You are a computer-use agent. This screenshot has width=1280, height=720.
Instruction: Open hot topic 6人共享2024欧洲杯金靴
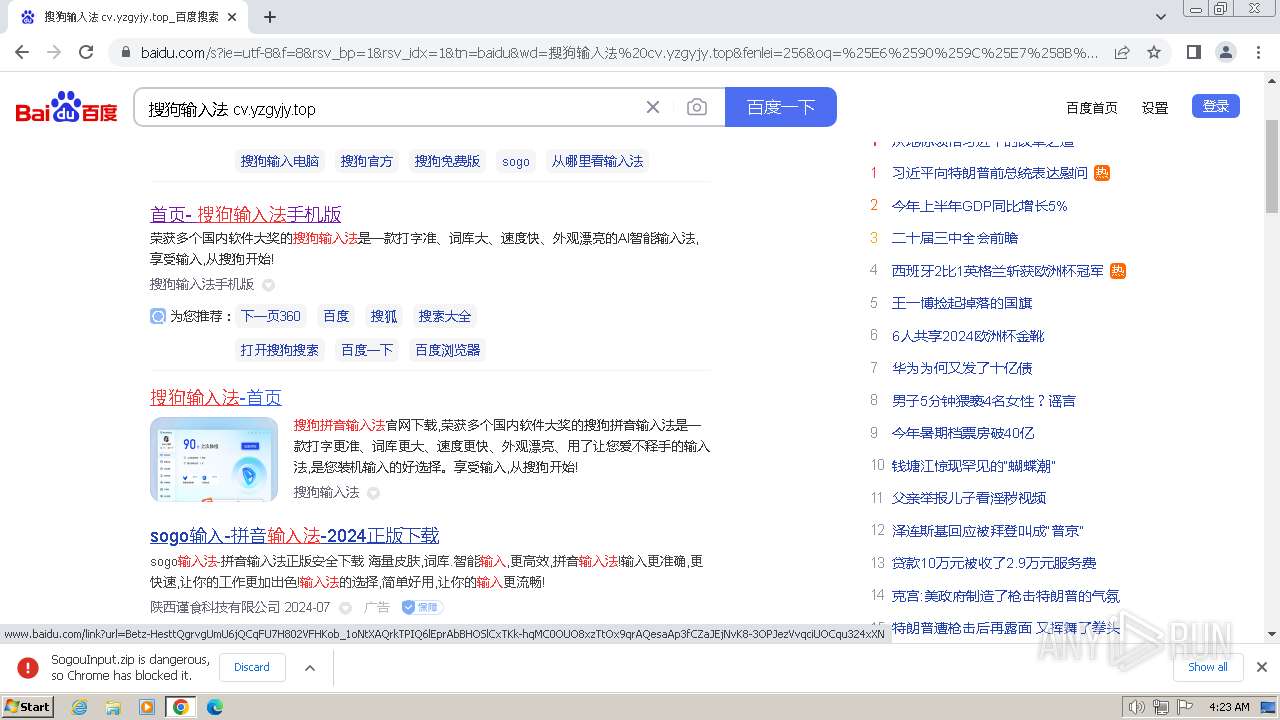968,336
